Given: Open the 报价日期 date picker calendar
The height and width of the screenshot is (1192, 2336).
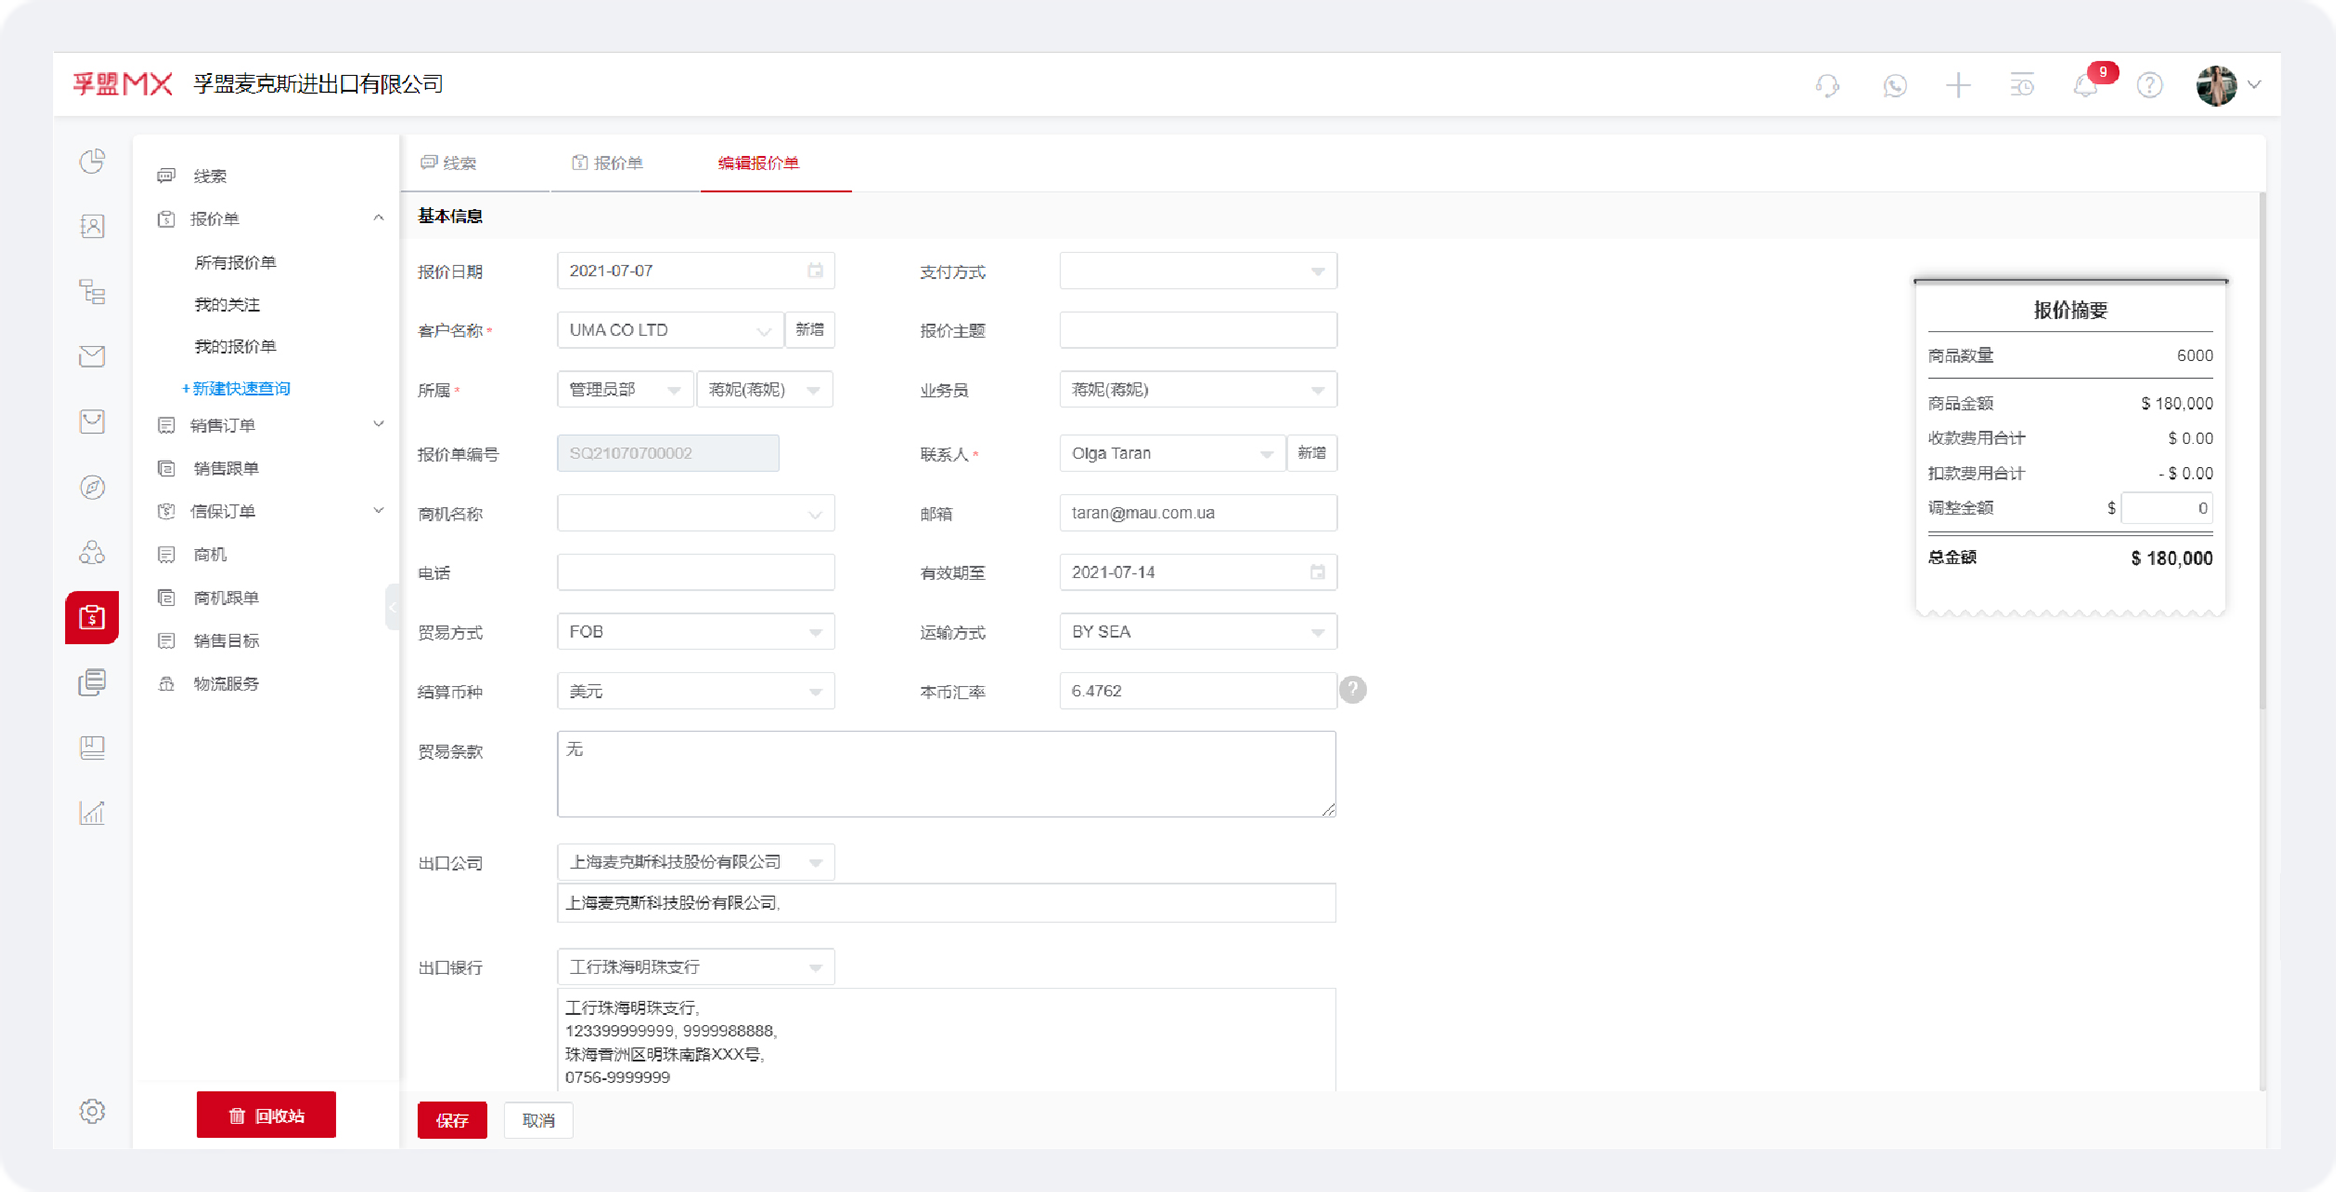Looking at the screenshot, I should (x=815, y=270).
